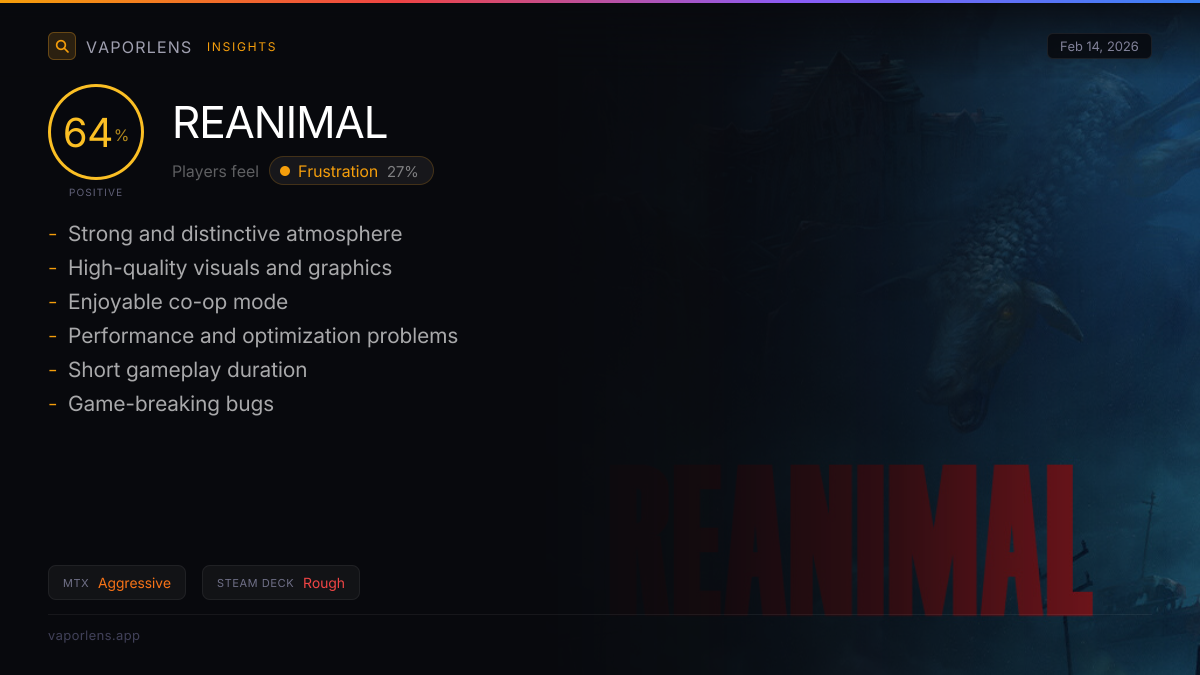Click the REANIMAL game title heading

coord(280,123)
